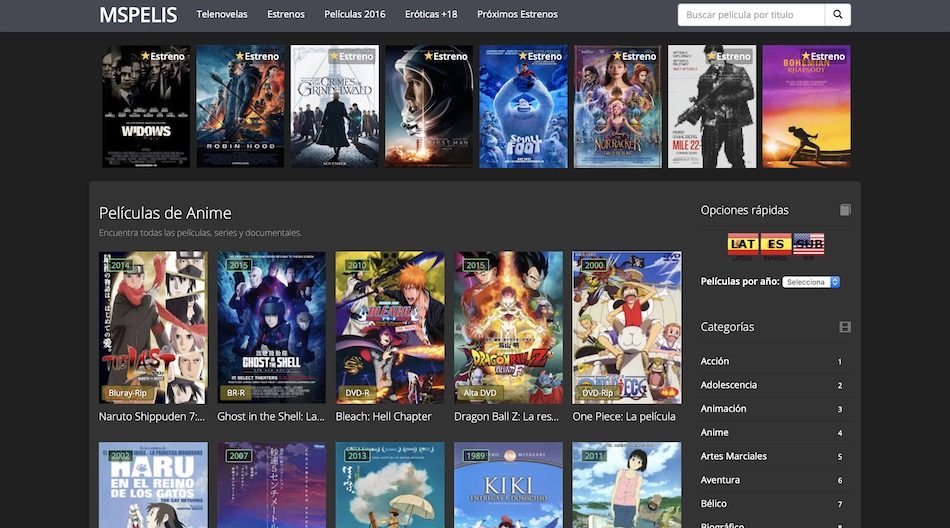Choose the Anime category link
The height and width of the screenshot is (528, 950).
pyautogui.click(x=715, y=433)
